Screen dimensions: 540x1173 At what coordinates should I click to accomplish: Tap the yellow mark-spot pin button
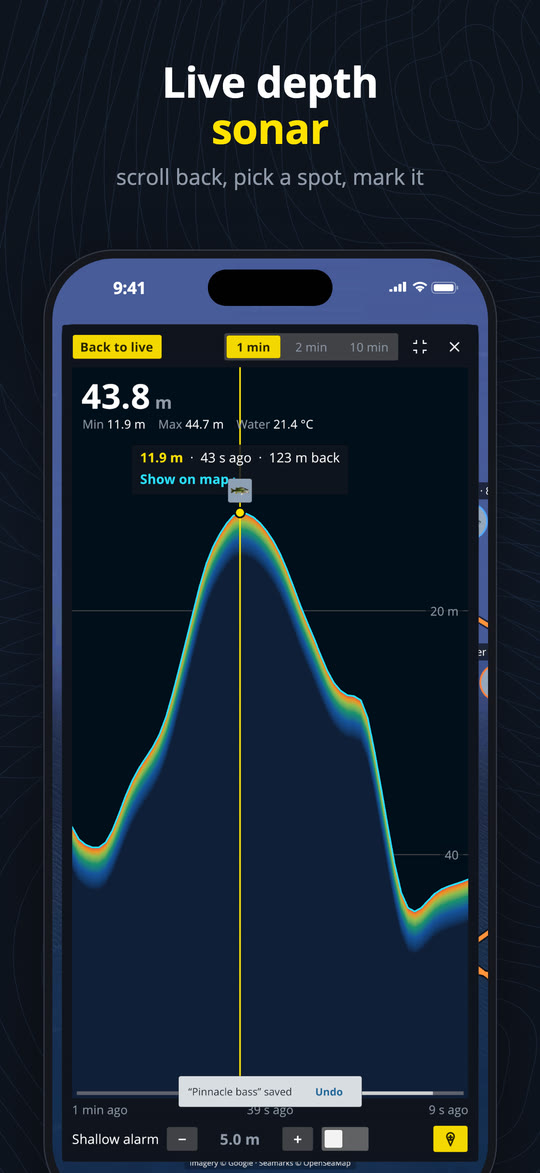[x=450, y=1139]
